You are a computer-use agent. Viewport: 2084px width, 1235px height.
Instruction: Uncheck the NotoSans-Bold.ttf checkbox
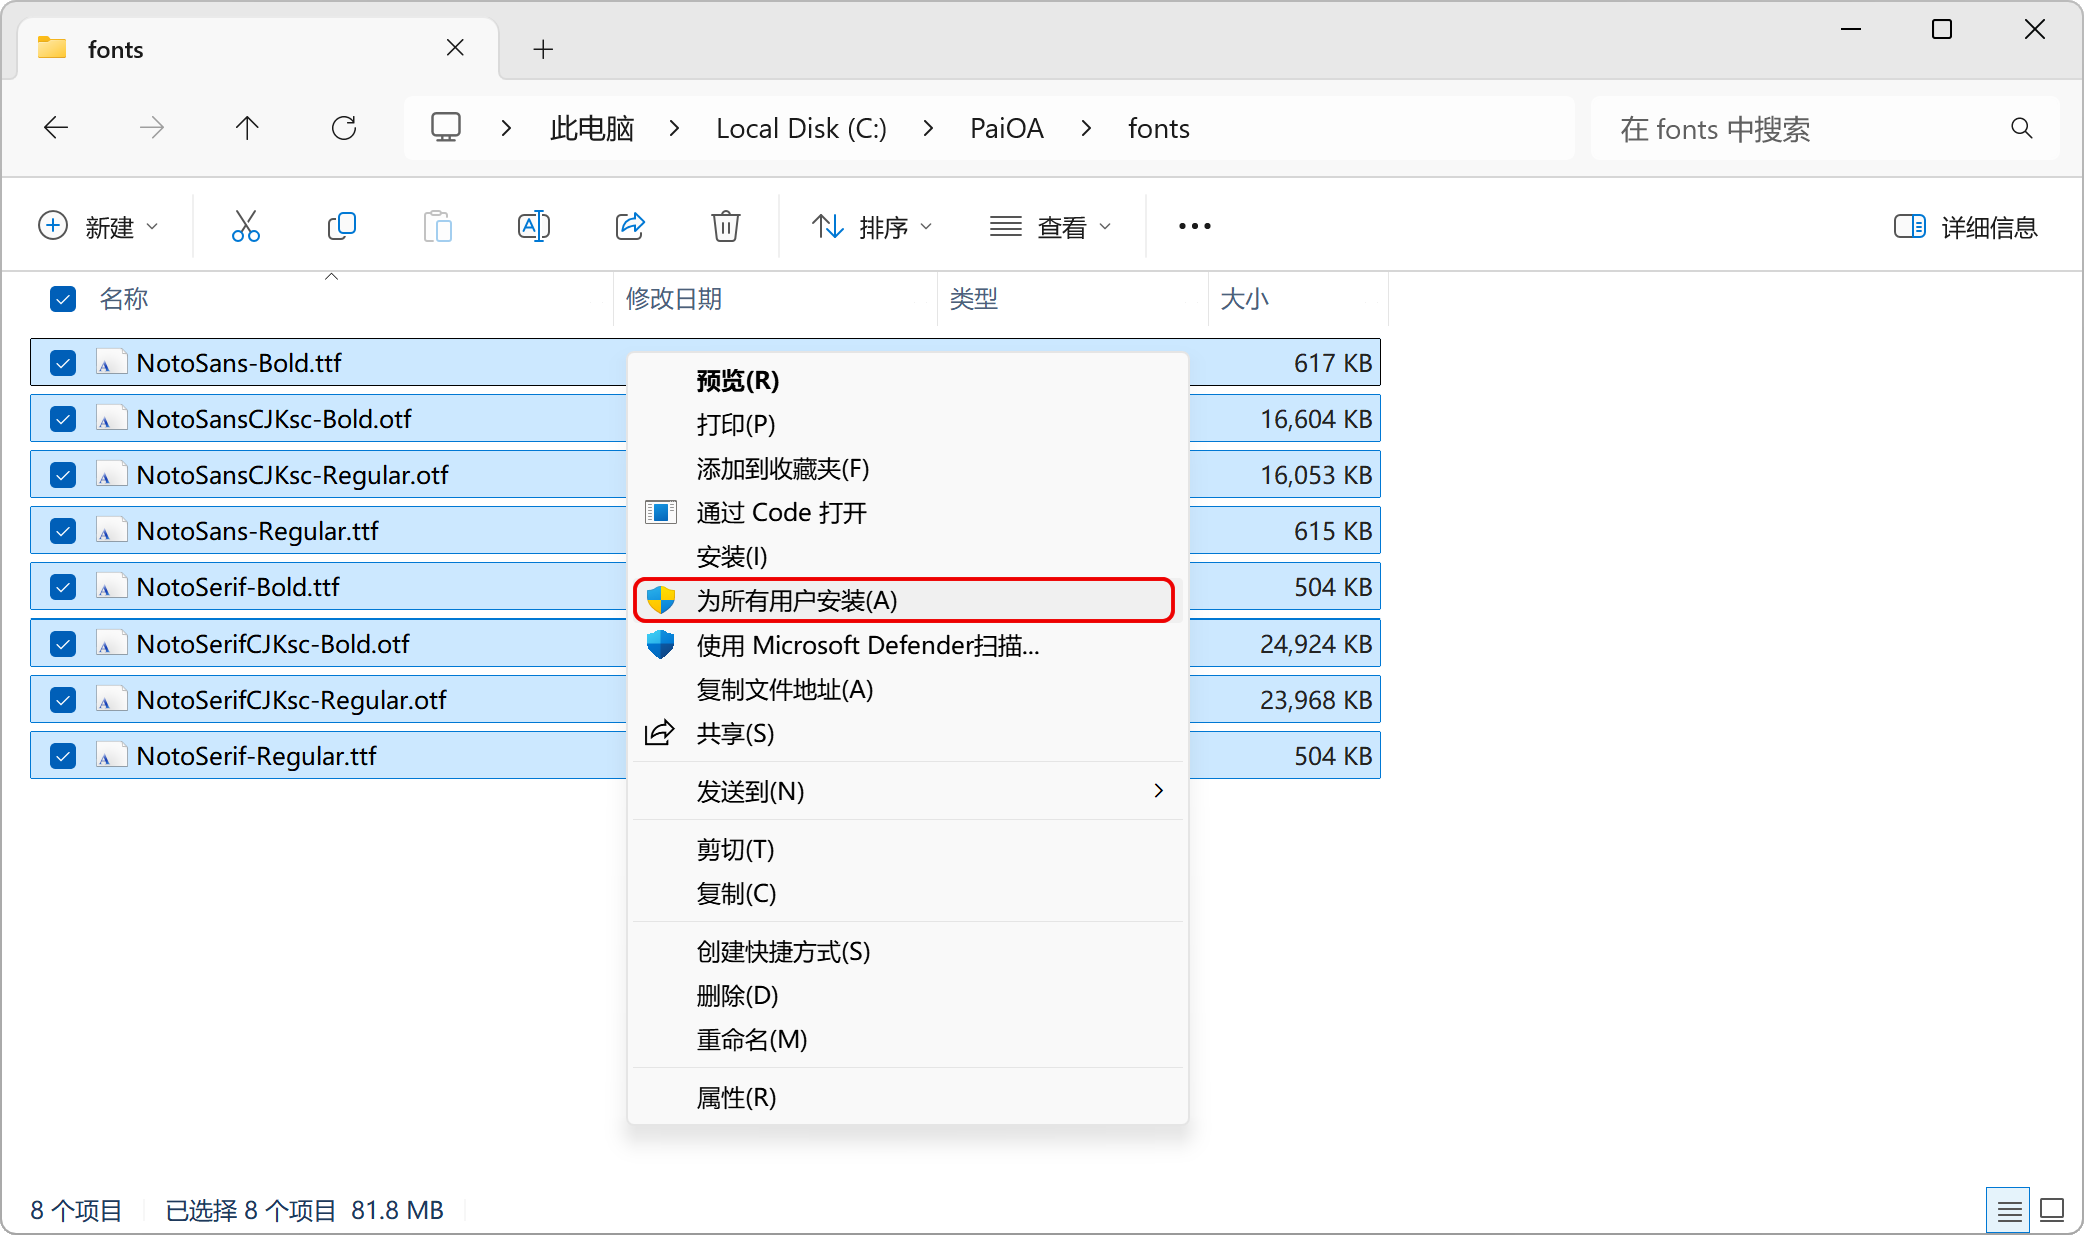[x=63, y=362]
